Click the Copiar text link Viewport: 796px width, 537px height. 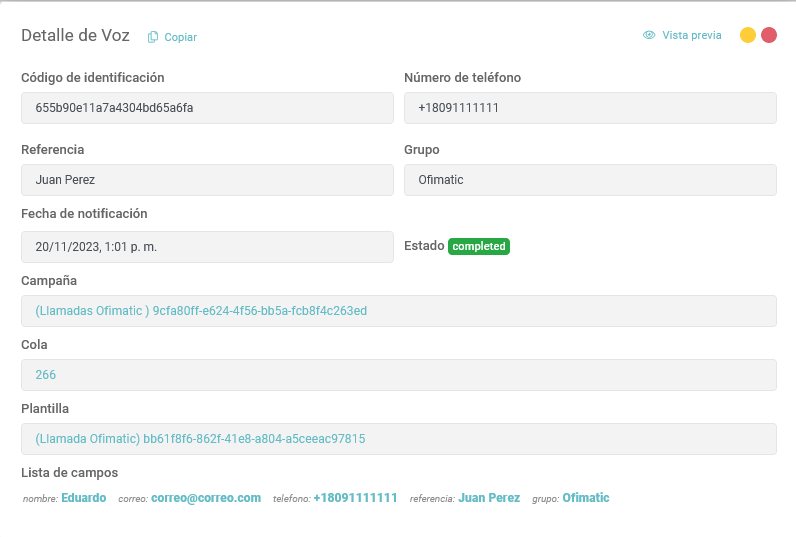[x=181, y=37]
